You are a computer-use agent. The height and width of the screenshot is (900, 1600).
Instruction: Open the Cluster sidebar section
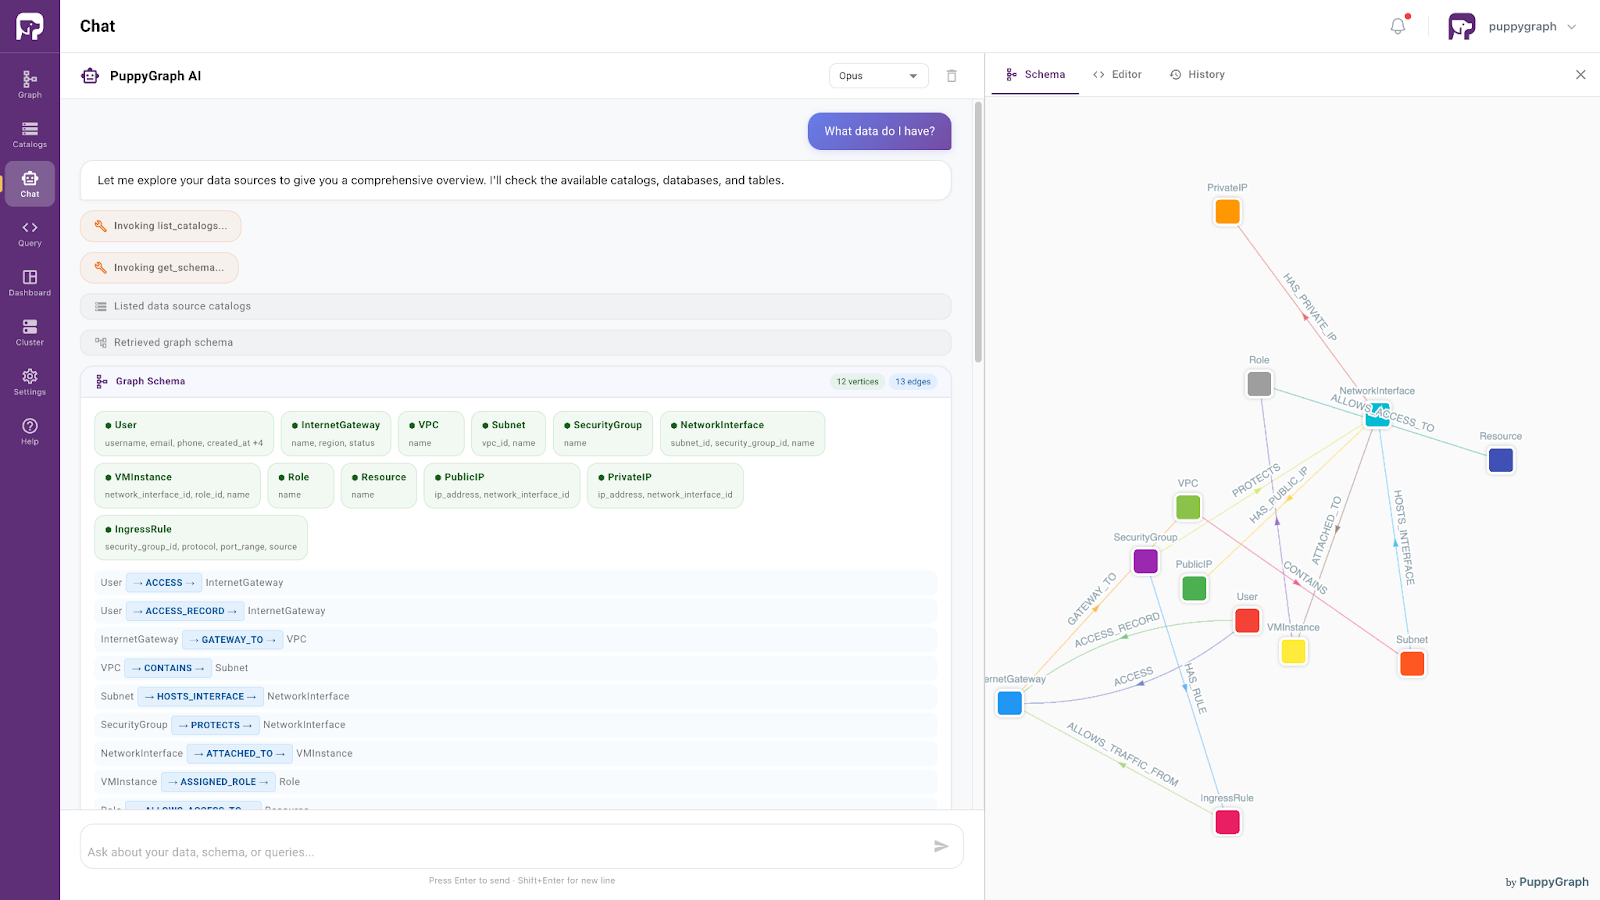tap(30, 332)
